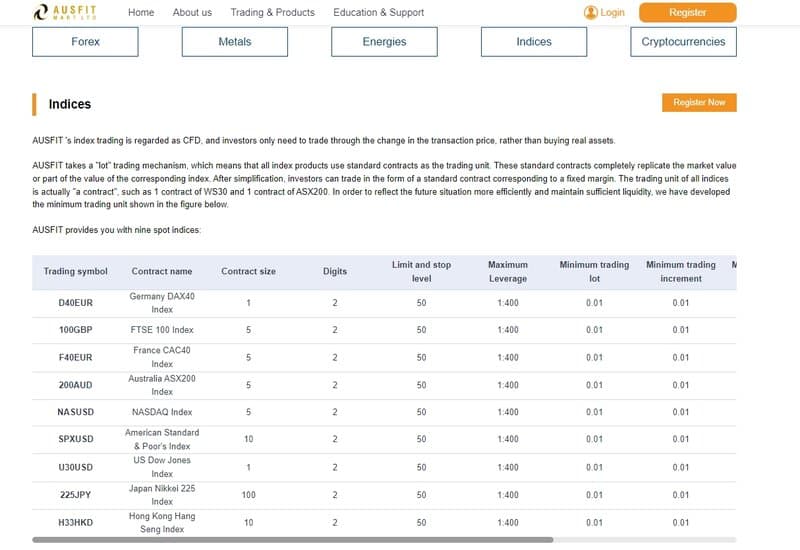Viewport: 800px width, 550px height.
Task: Click the 1:400 leverage in D40EUR row
Action: coord(508,303)
